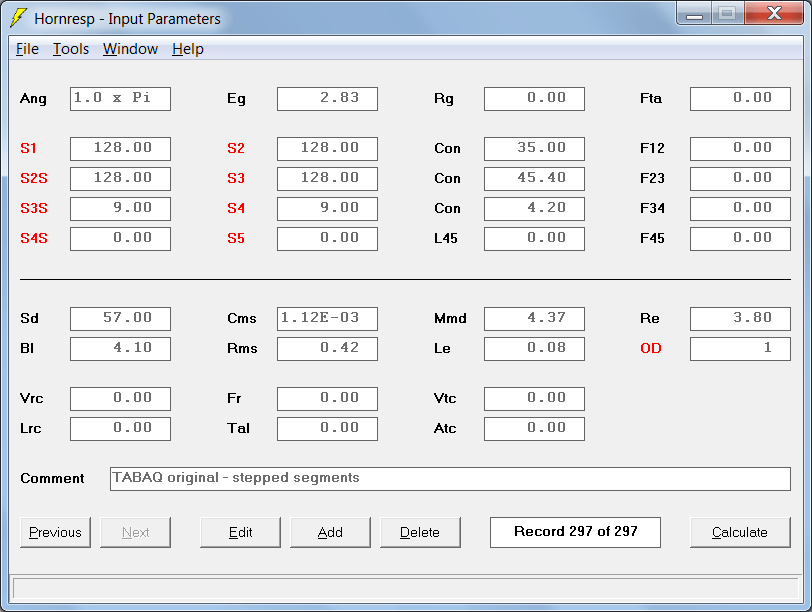Open the File menu
Screen dimensions: 812x612
pos(27,49)
